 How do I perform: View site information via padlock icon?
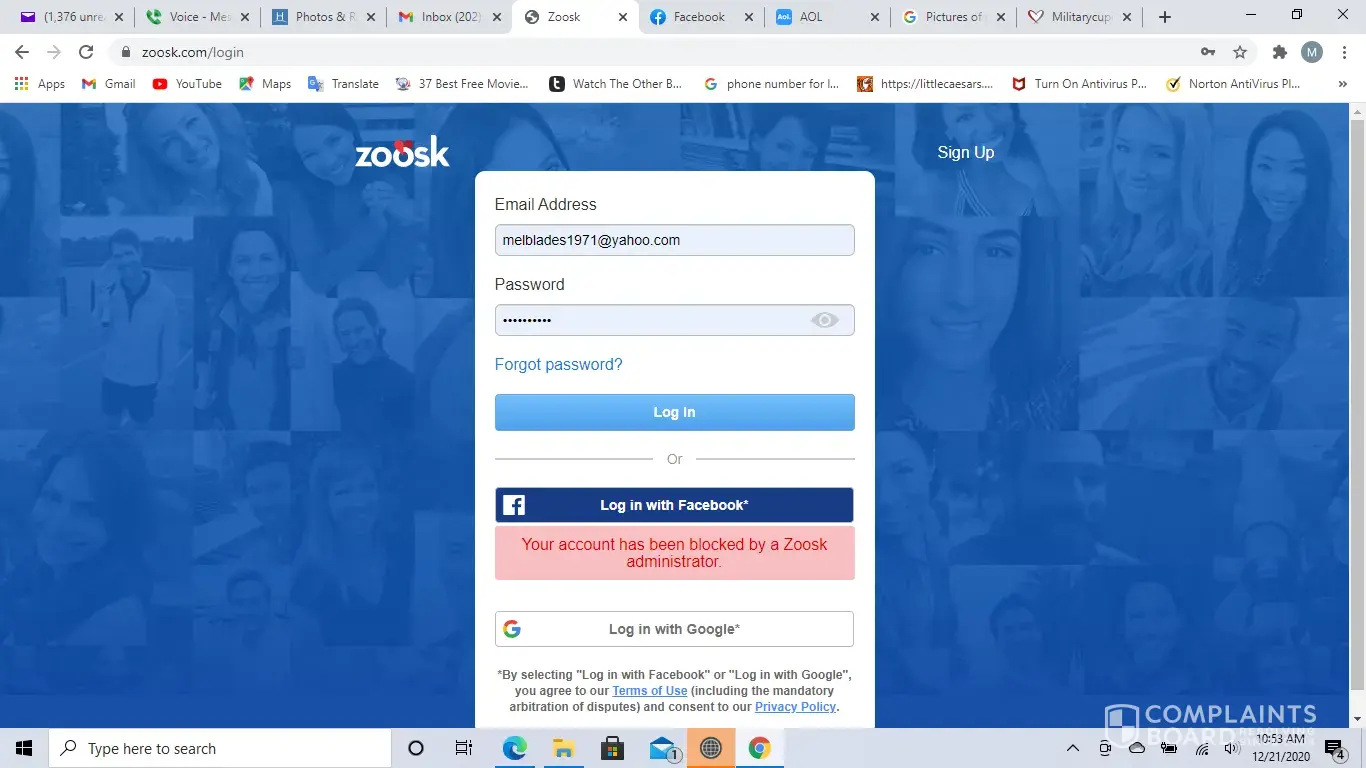click(126, 52)
